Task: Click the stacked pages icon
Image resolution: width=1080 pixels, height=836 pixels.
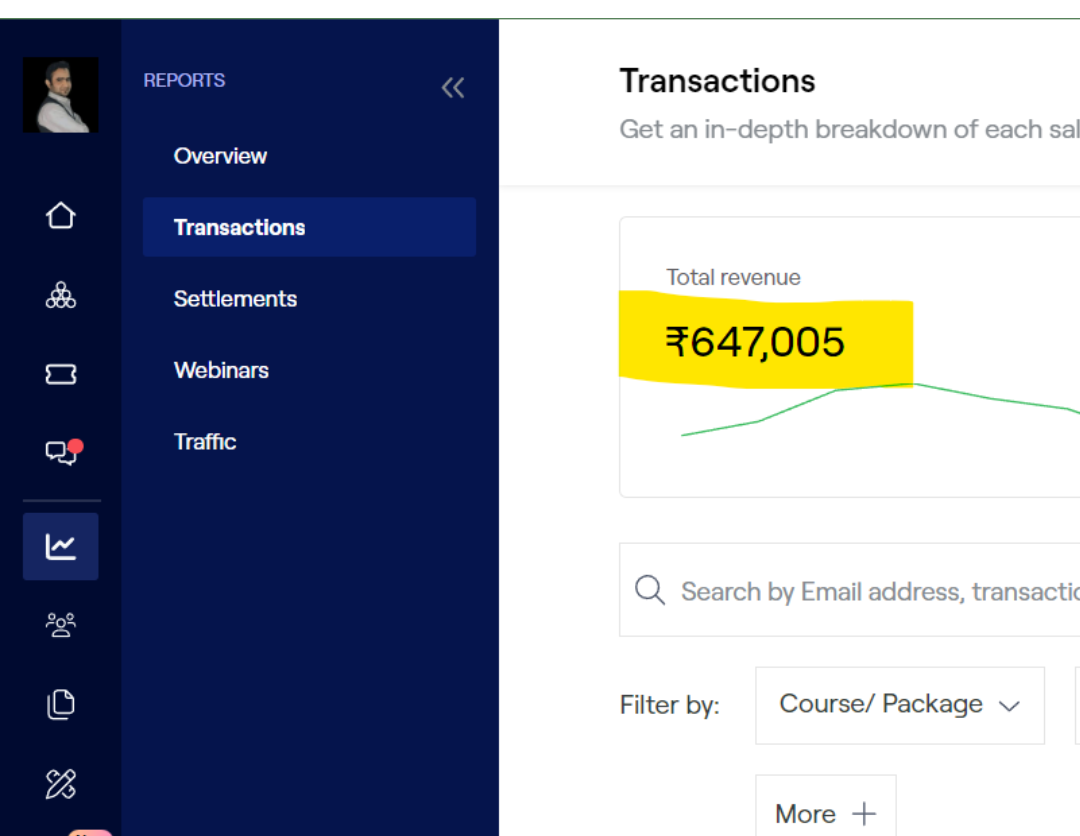Action: pyautogui.click(x=61, y=704)
